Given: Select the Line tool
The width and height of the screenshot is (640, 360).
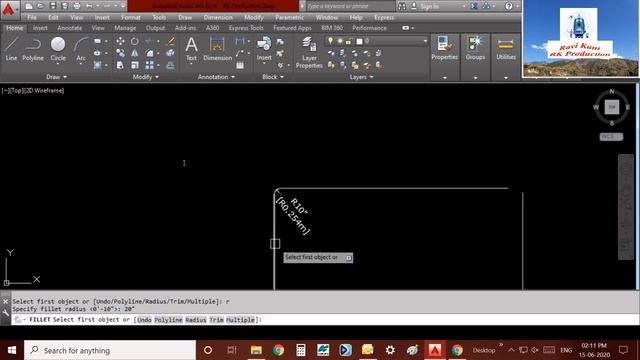Looking at the screenshot, I should click(11, 49).
